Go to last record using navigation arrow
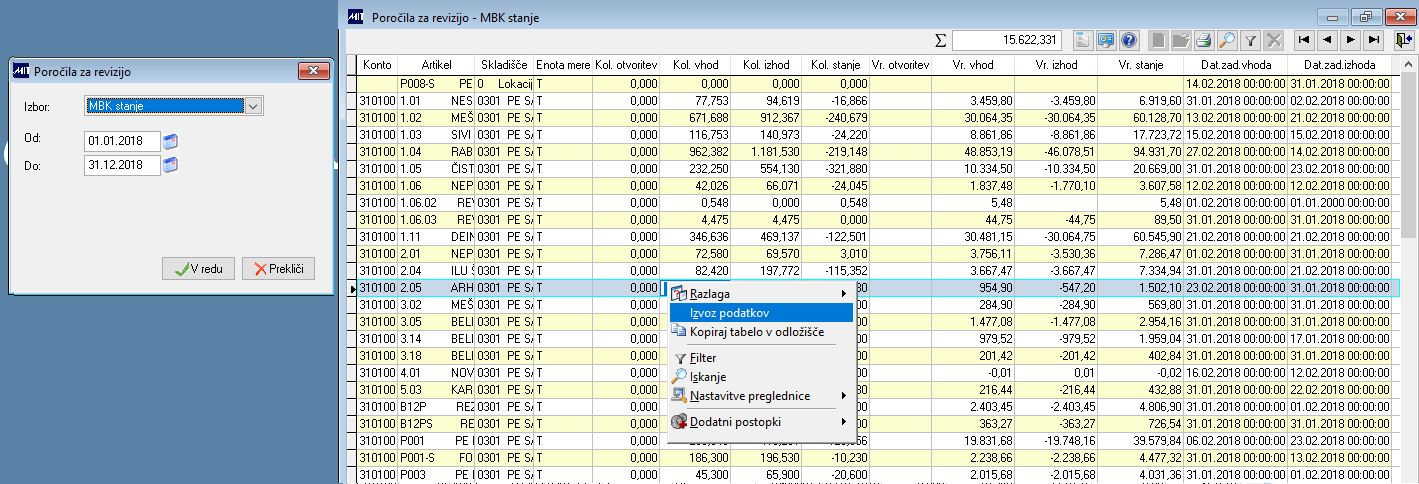This screenshot has width=1419, height=484. tap(1375, 40)
